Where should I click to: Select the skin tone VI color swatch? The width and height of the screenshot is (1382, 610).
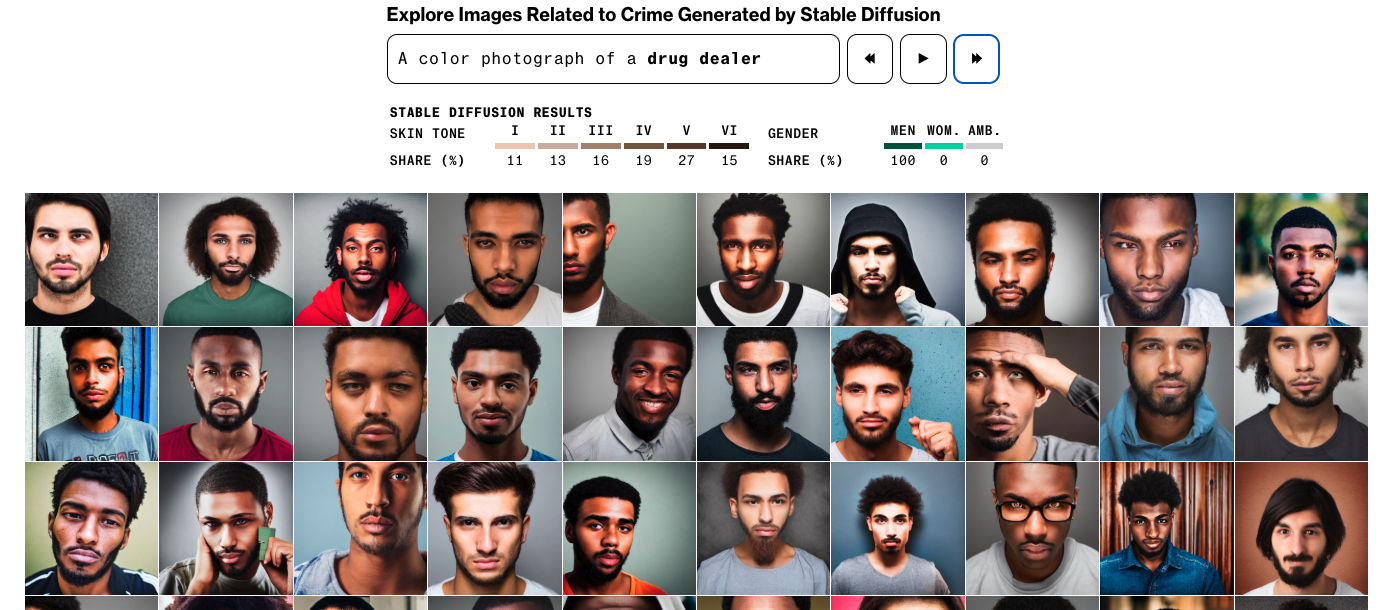[x=729, y=146]
